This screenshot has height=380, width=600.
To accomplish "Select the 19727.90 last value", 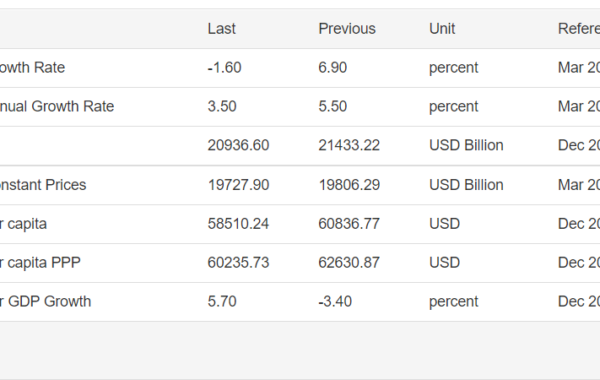I will [238, 185].
